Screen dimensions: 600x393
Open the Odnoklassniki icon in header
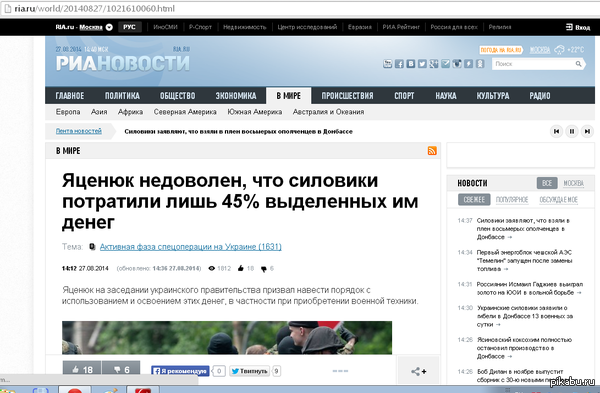click(480, 64)
